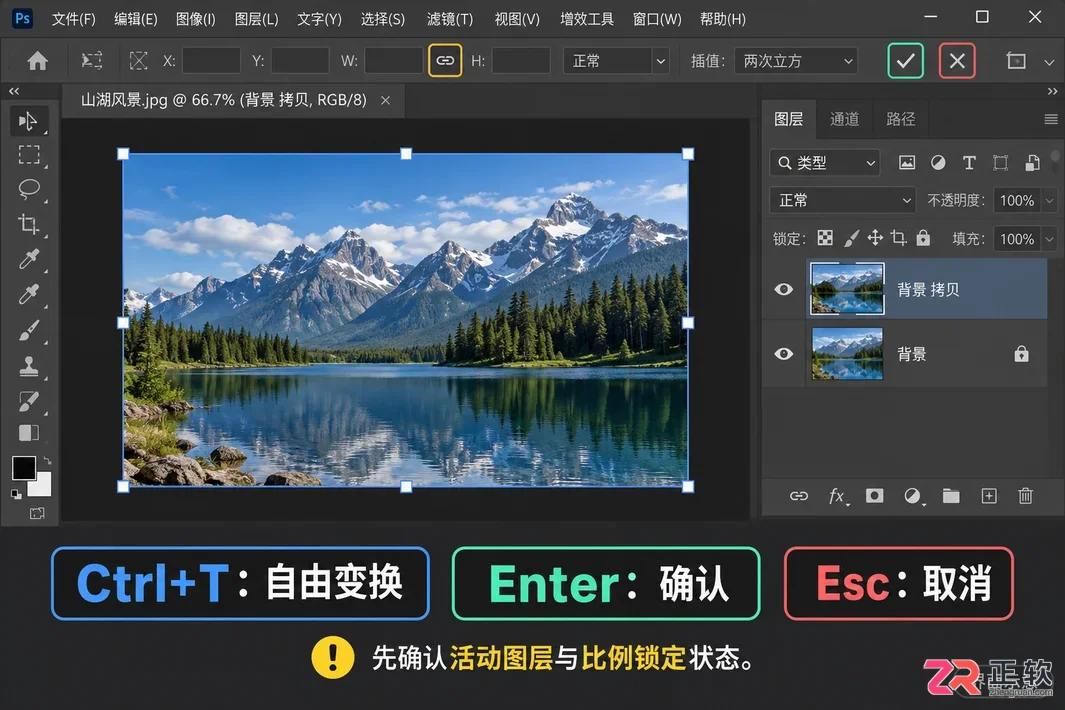The image size is (1065, 710).
Task: Select the Rectangular Marquee tool
Action: pos(29,155)
